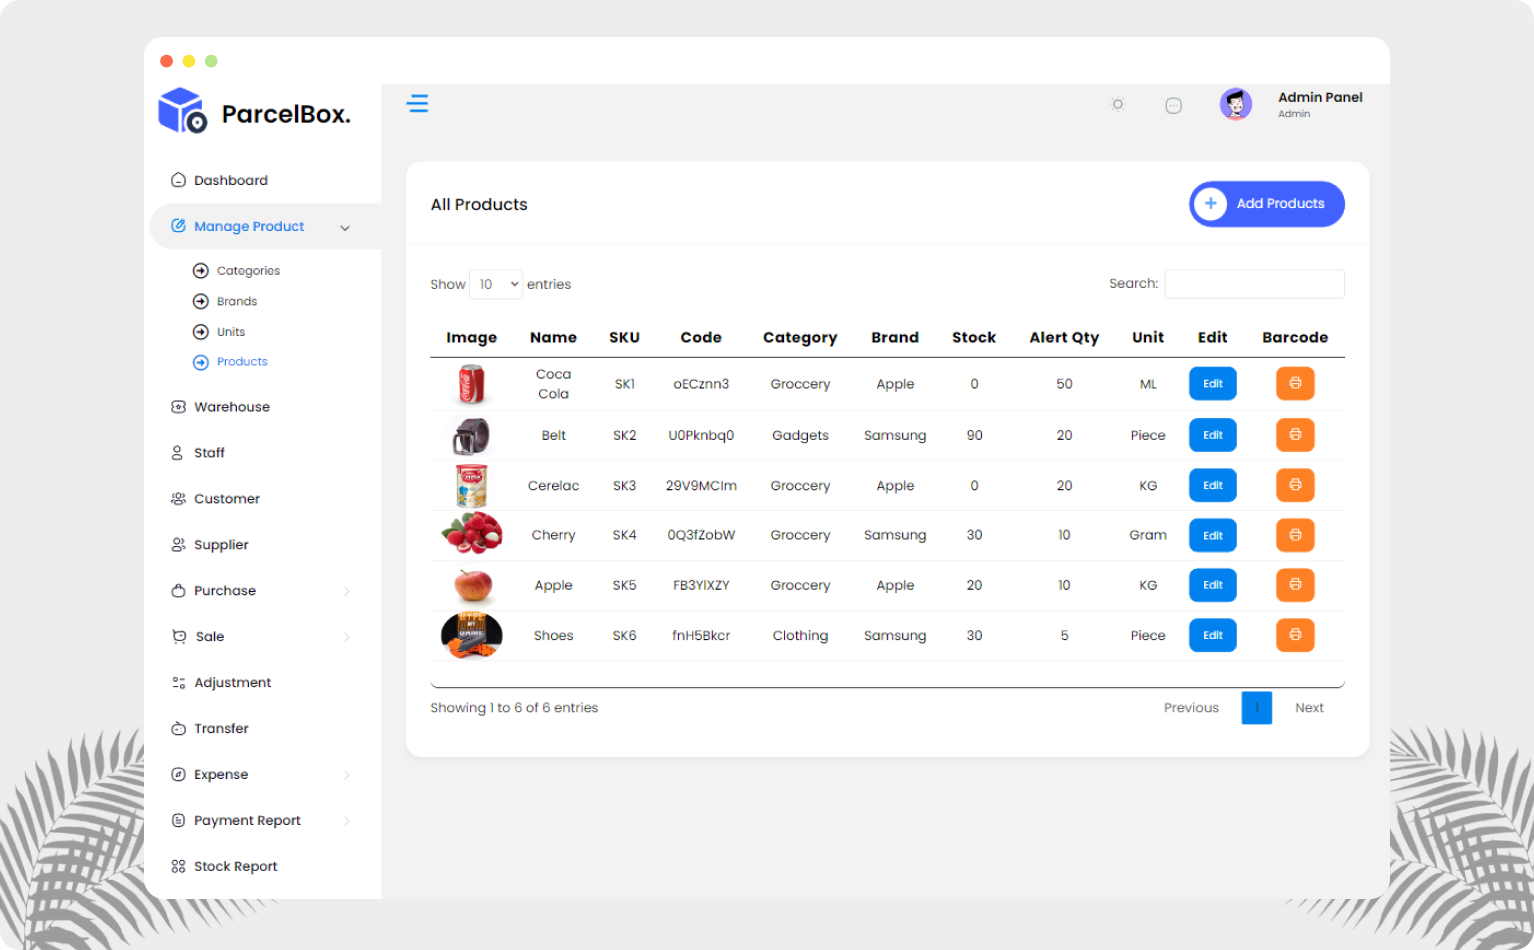The image size is (1534, 950).
Task: Open the Stock Report icon
Action: (x=176, y=866)
